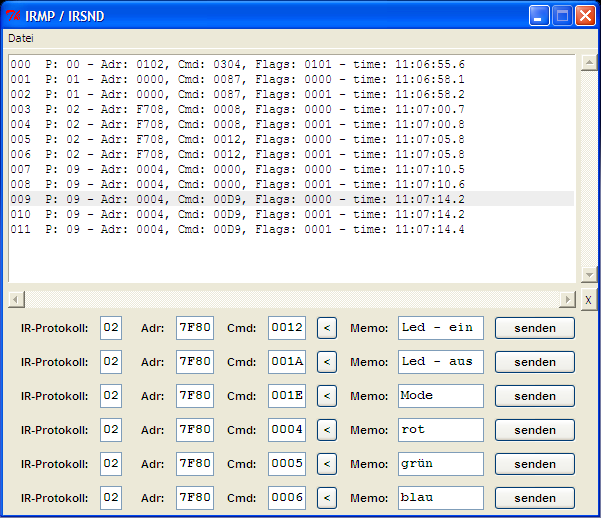Click the IR-Protokoll field in Led - ein row
Image resolution: width=601 pixels, height=518 pixels.
click(x=111, y=328)
